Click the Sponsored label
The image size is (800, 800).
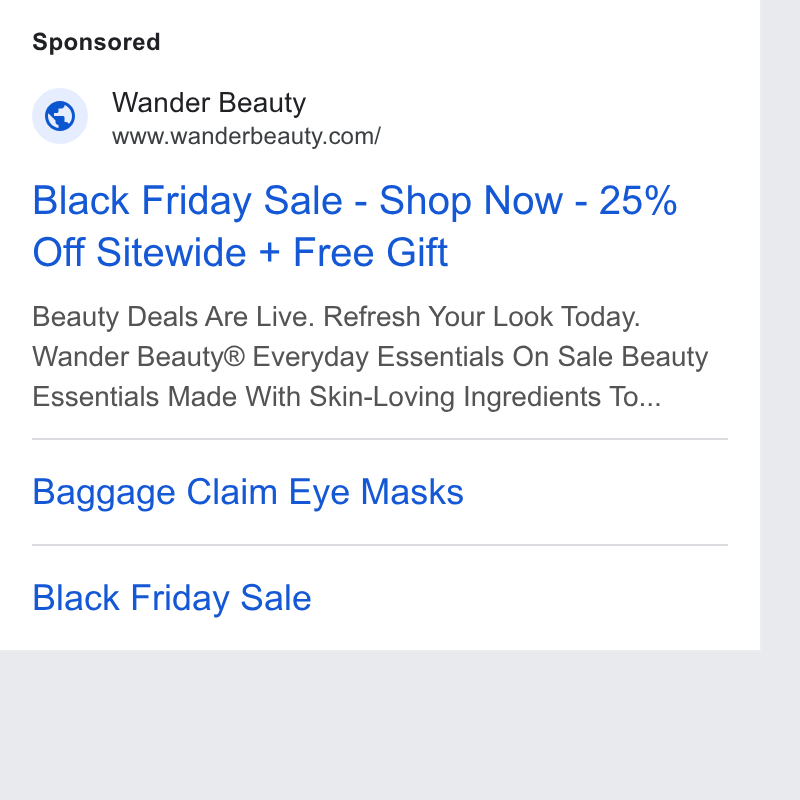click(x=96, y=42)
